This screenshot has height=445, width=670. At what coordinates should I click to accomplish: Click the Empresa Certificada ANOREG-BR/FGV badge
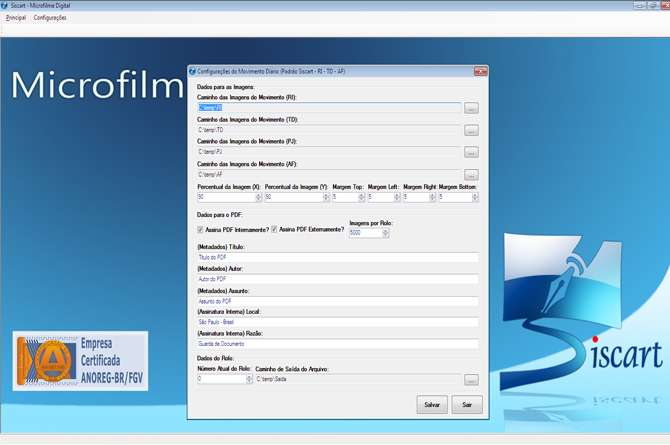[x=80, y=361]
